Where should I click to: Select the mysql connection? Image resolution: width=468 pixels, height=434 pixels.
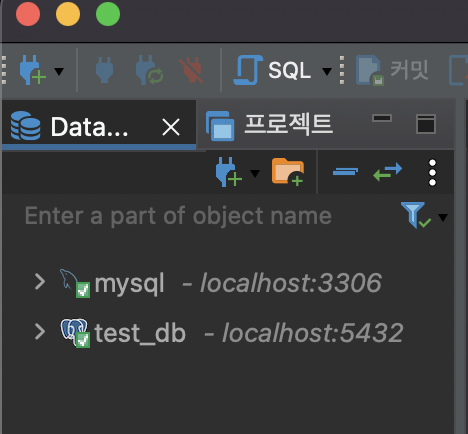click(129, 284)
